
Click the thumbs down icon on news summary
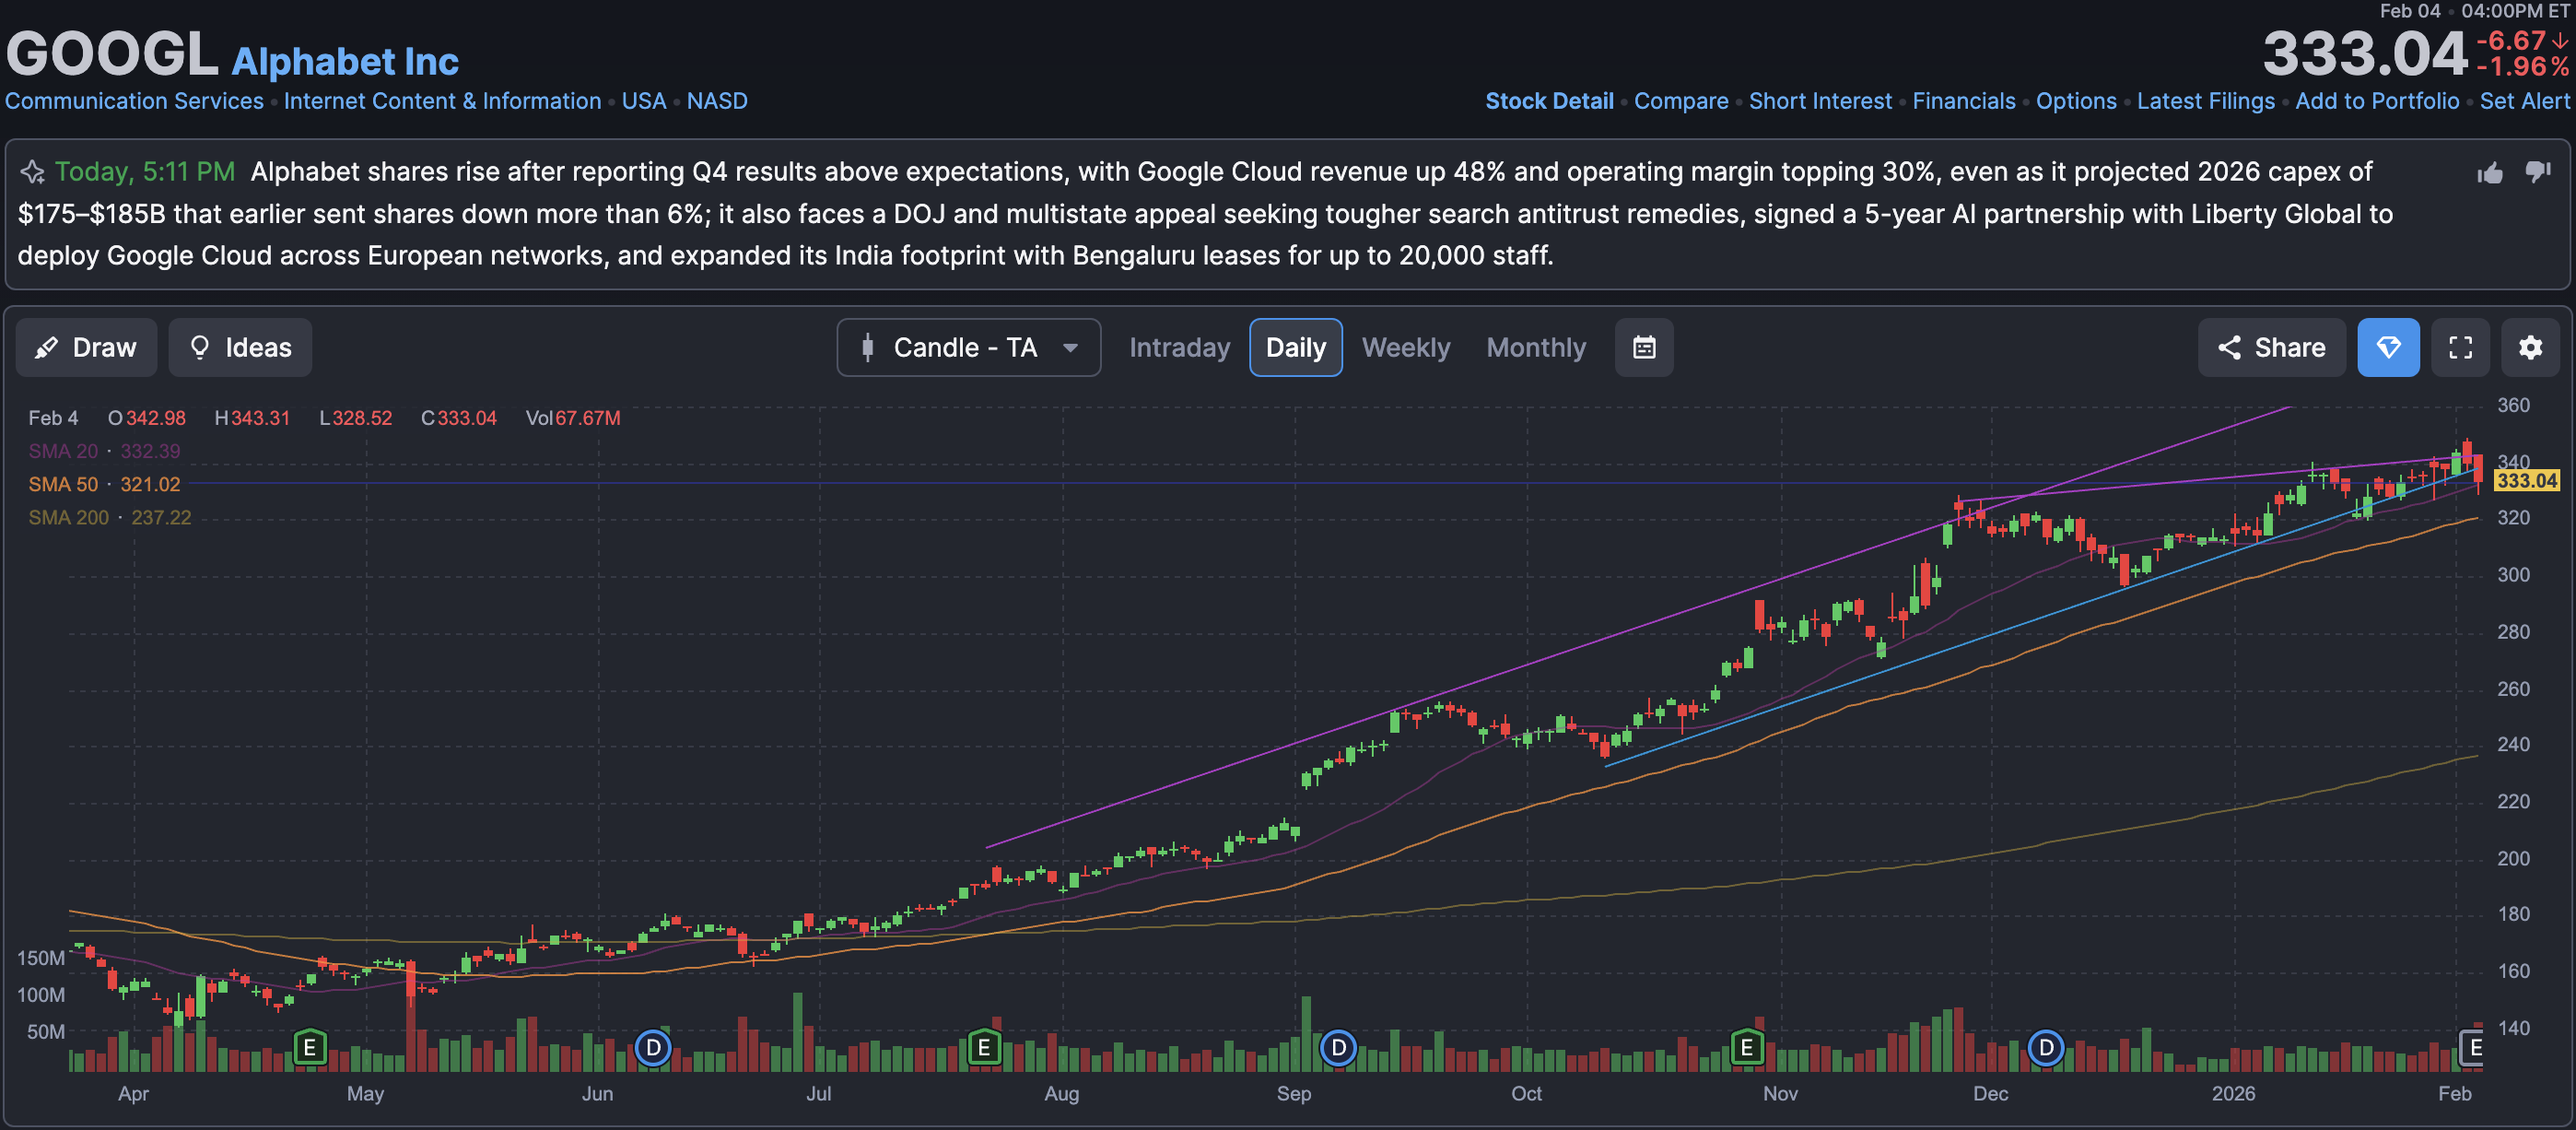(2537, 172)
